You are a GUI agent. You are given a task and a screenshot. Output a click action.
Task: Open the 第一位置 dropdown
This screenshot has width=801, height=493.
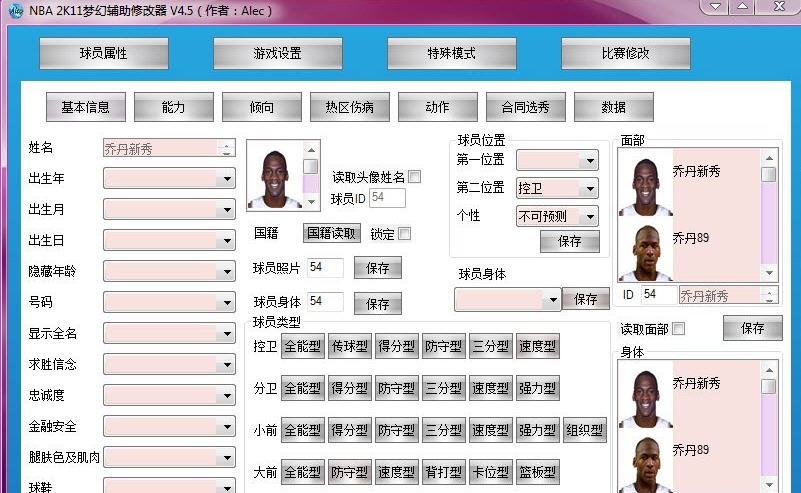(557, 160)
